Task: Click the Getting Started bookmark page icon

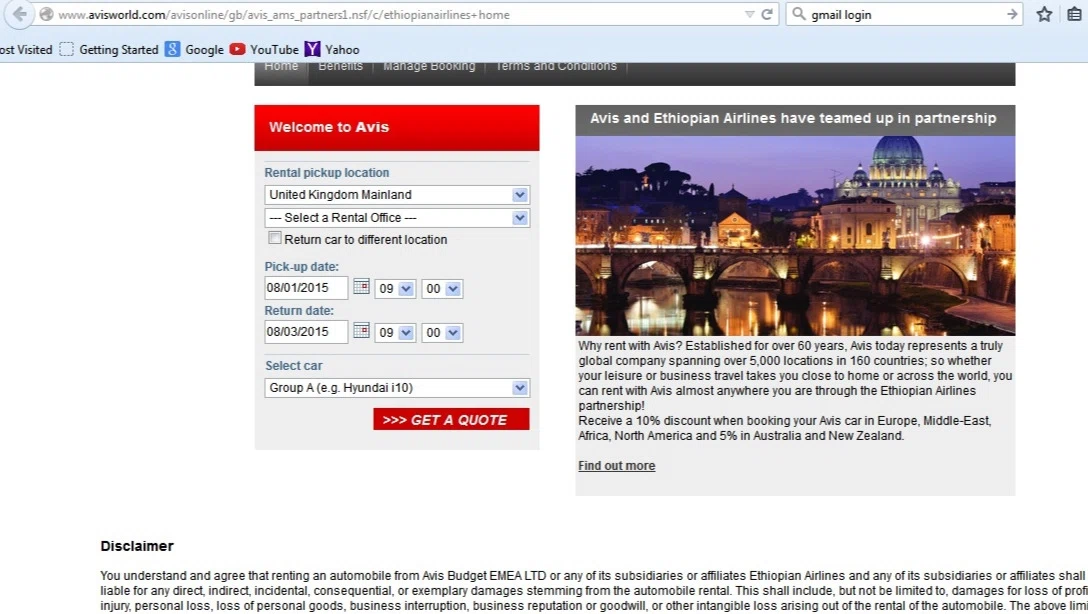Action: [67, 49]
